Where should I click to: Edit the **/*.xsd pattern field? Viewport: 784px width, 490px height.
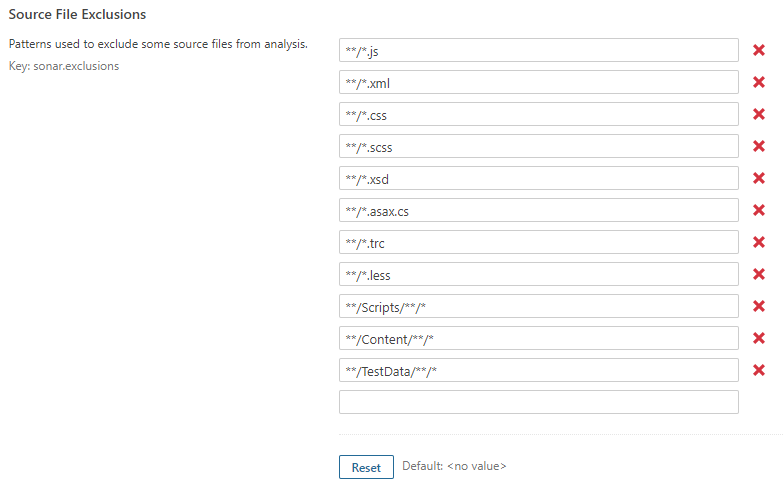pyautogui.click(x=538, y=178)
